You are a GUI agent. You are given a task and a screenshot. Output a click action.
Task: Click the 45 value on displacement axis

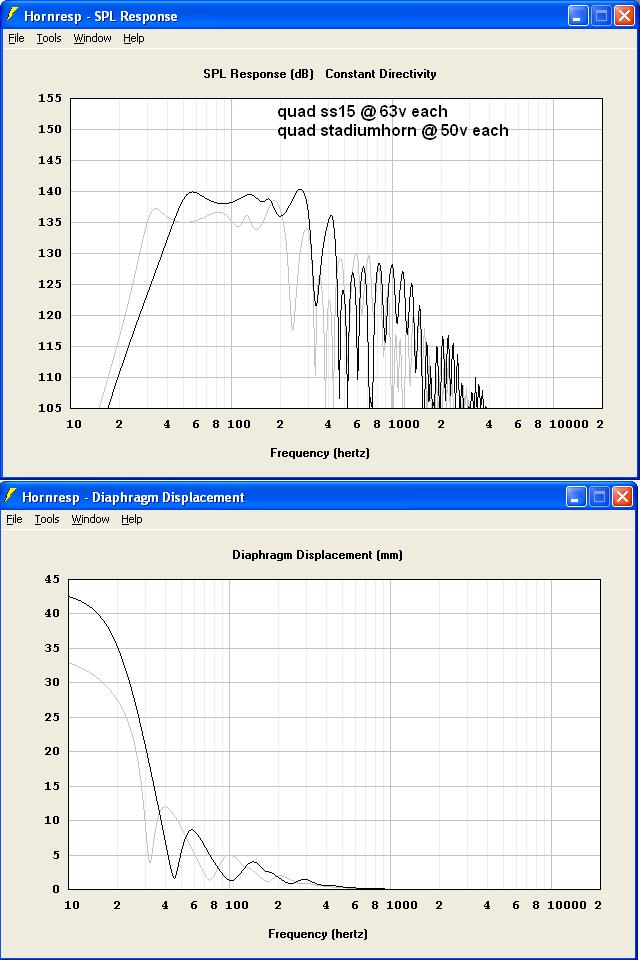coord(53,579)
